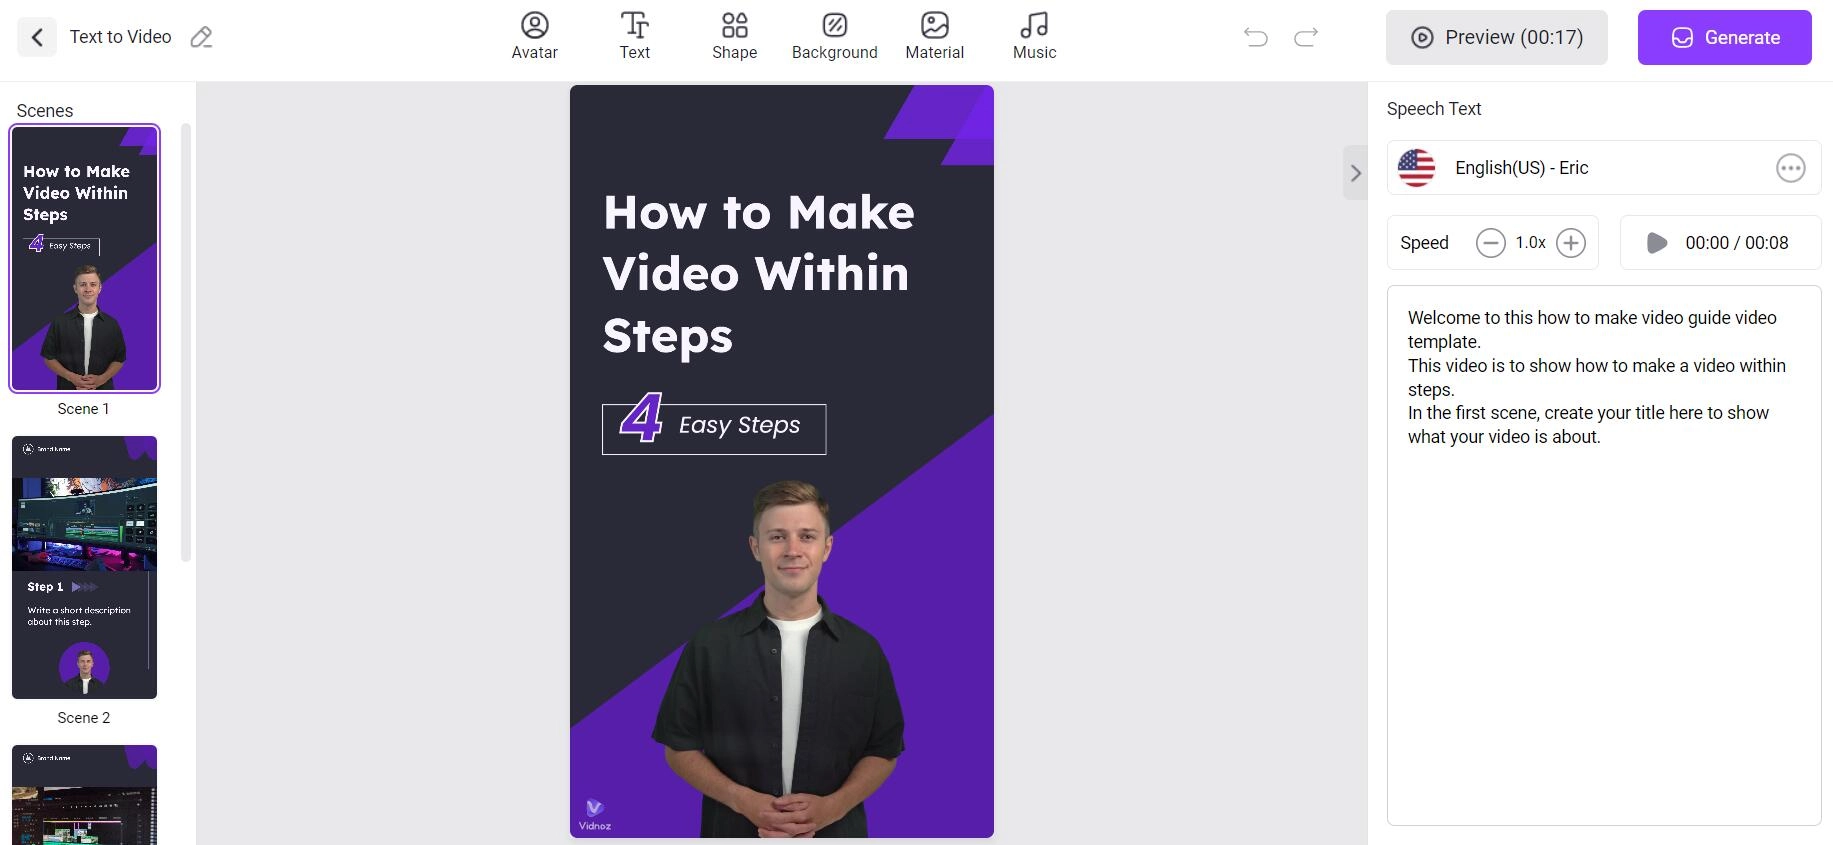The width and height of the screenshot is (1833, 845).
Task: Open the Shape tool
Action: pyautogui.click(x=734, y=37)
